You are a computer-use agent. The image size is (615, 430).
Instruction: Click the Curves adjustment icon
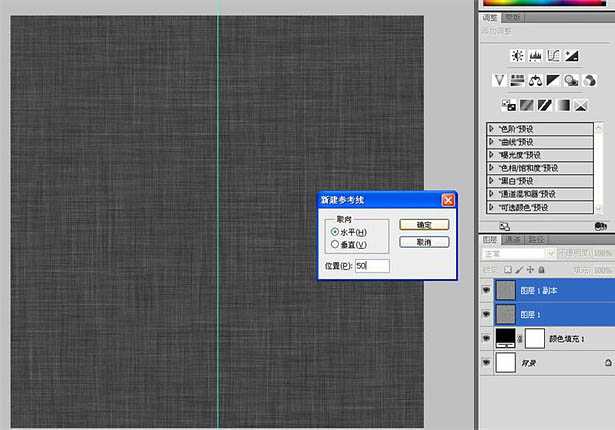(x=552, y=56)
